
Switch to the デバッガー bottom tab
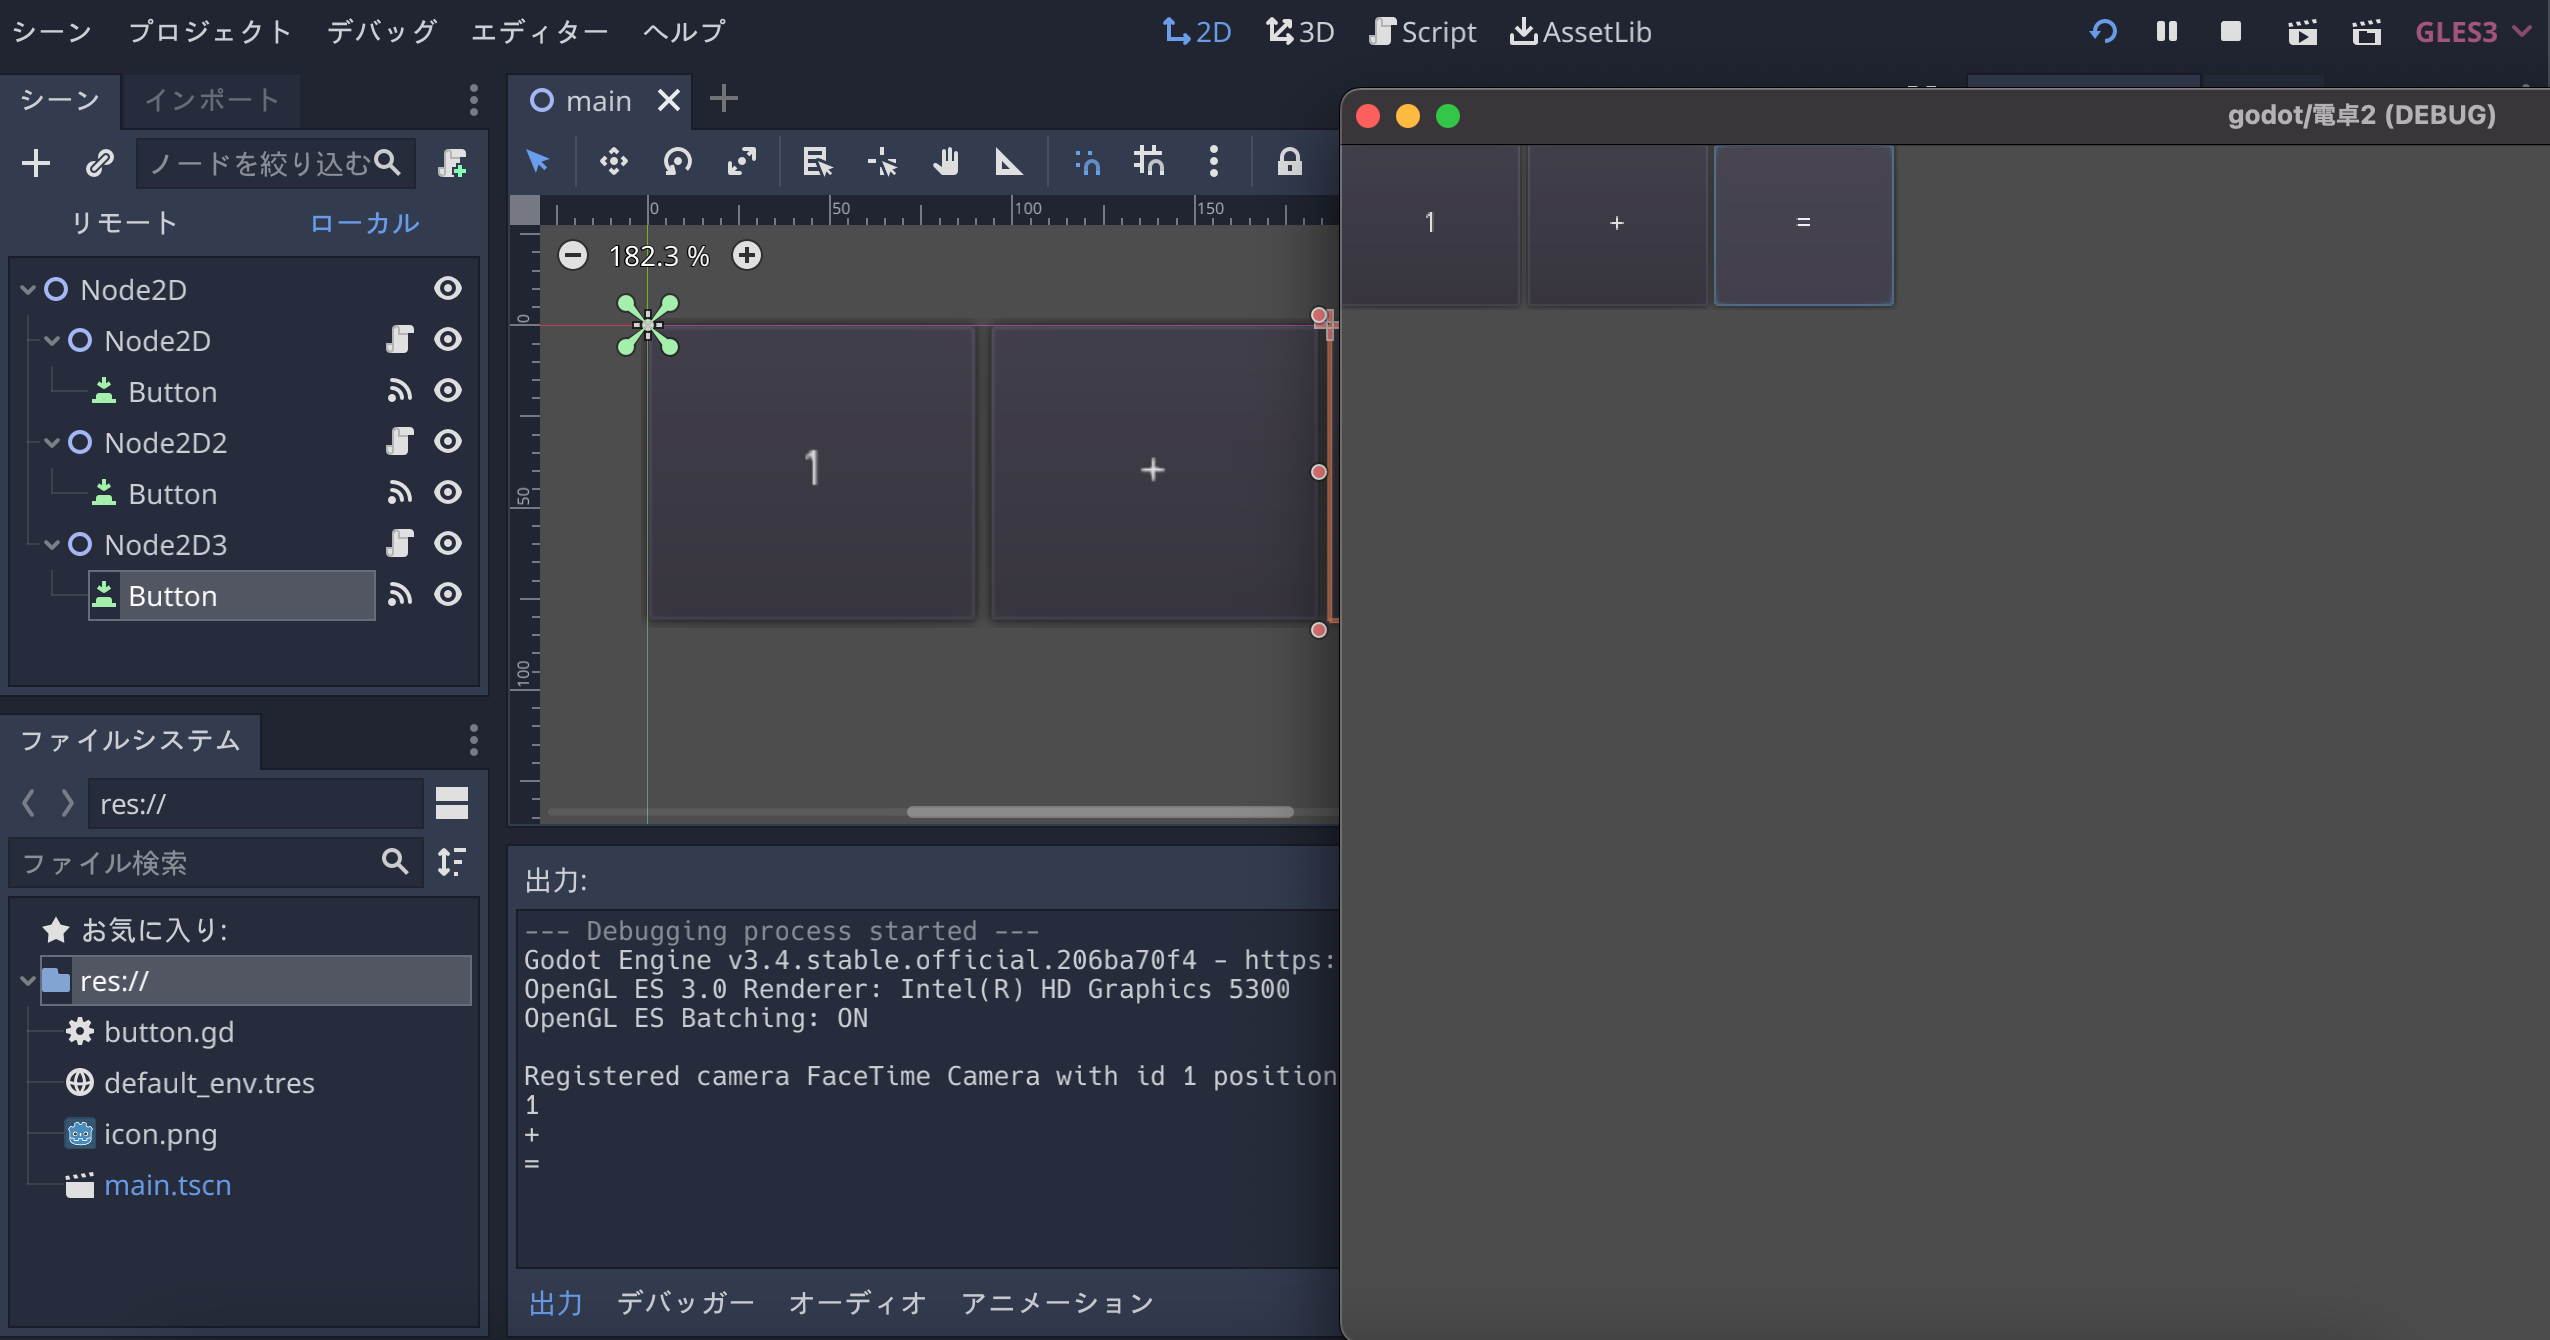pyautogui.click(x=685, y=1302)
